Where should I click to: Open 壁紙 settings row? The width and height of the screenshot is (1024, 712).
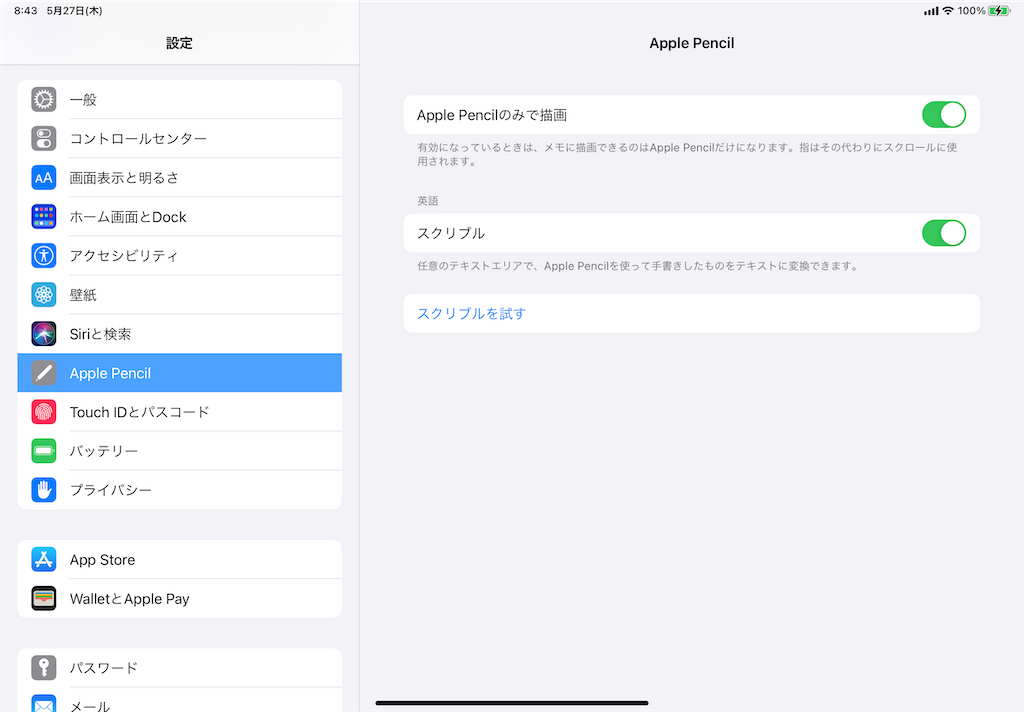click(180, 295)
